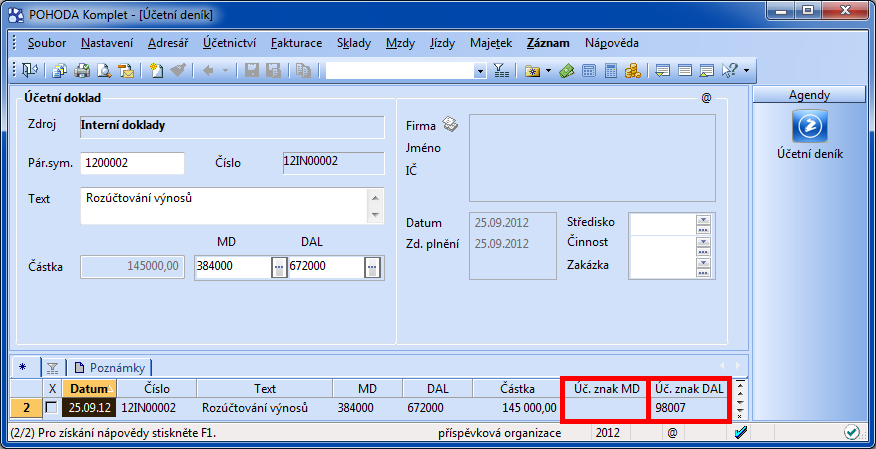Click the third note window icon in toolbar
This screenshot has height=449, width=876.
(x=707, y=71)
